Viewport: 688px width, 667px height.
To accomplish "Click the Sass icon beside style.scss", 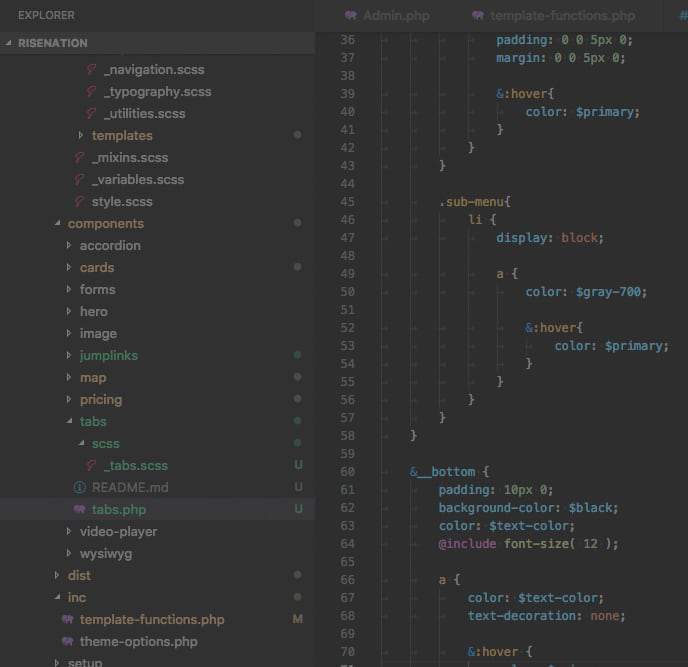I will 79,201.
